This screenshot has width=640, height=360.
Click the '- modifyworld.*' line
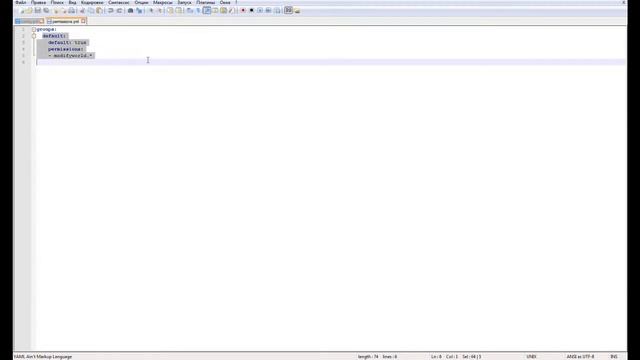[71, 56]
